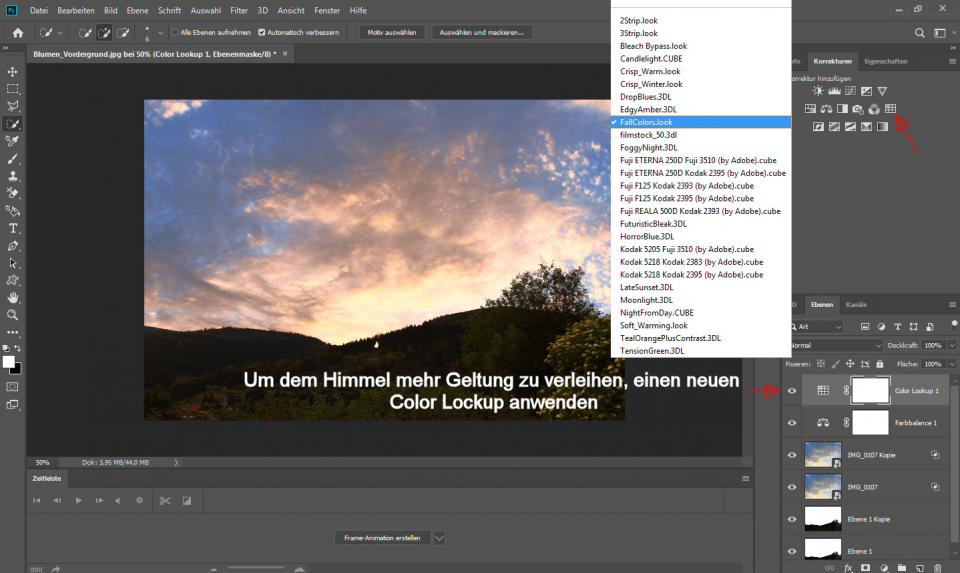Hide the Color Lookup 1 layer
Image resolution: width=960 pixels, height=573 pixels.
coord(792,391)
